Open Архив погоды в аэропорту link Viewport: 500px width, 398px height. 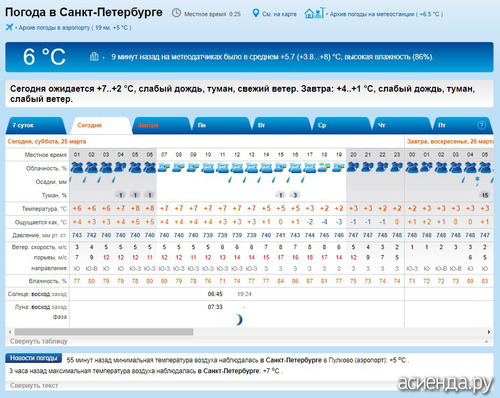75,28
